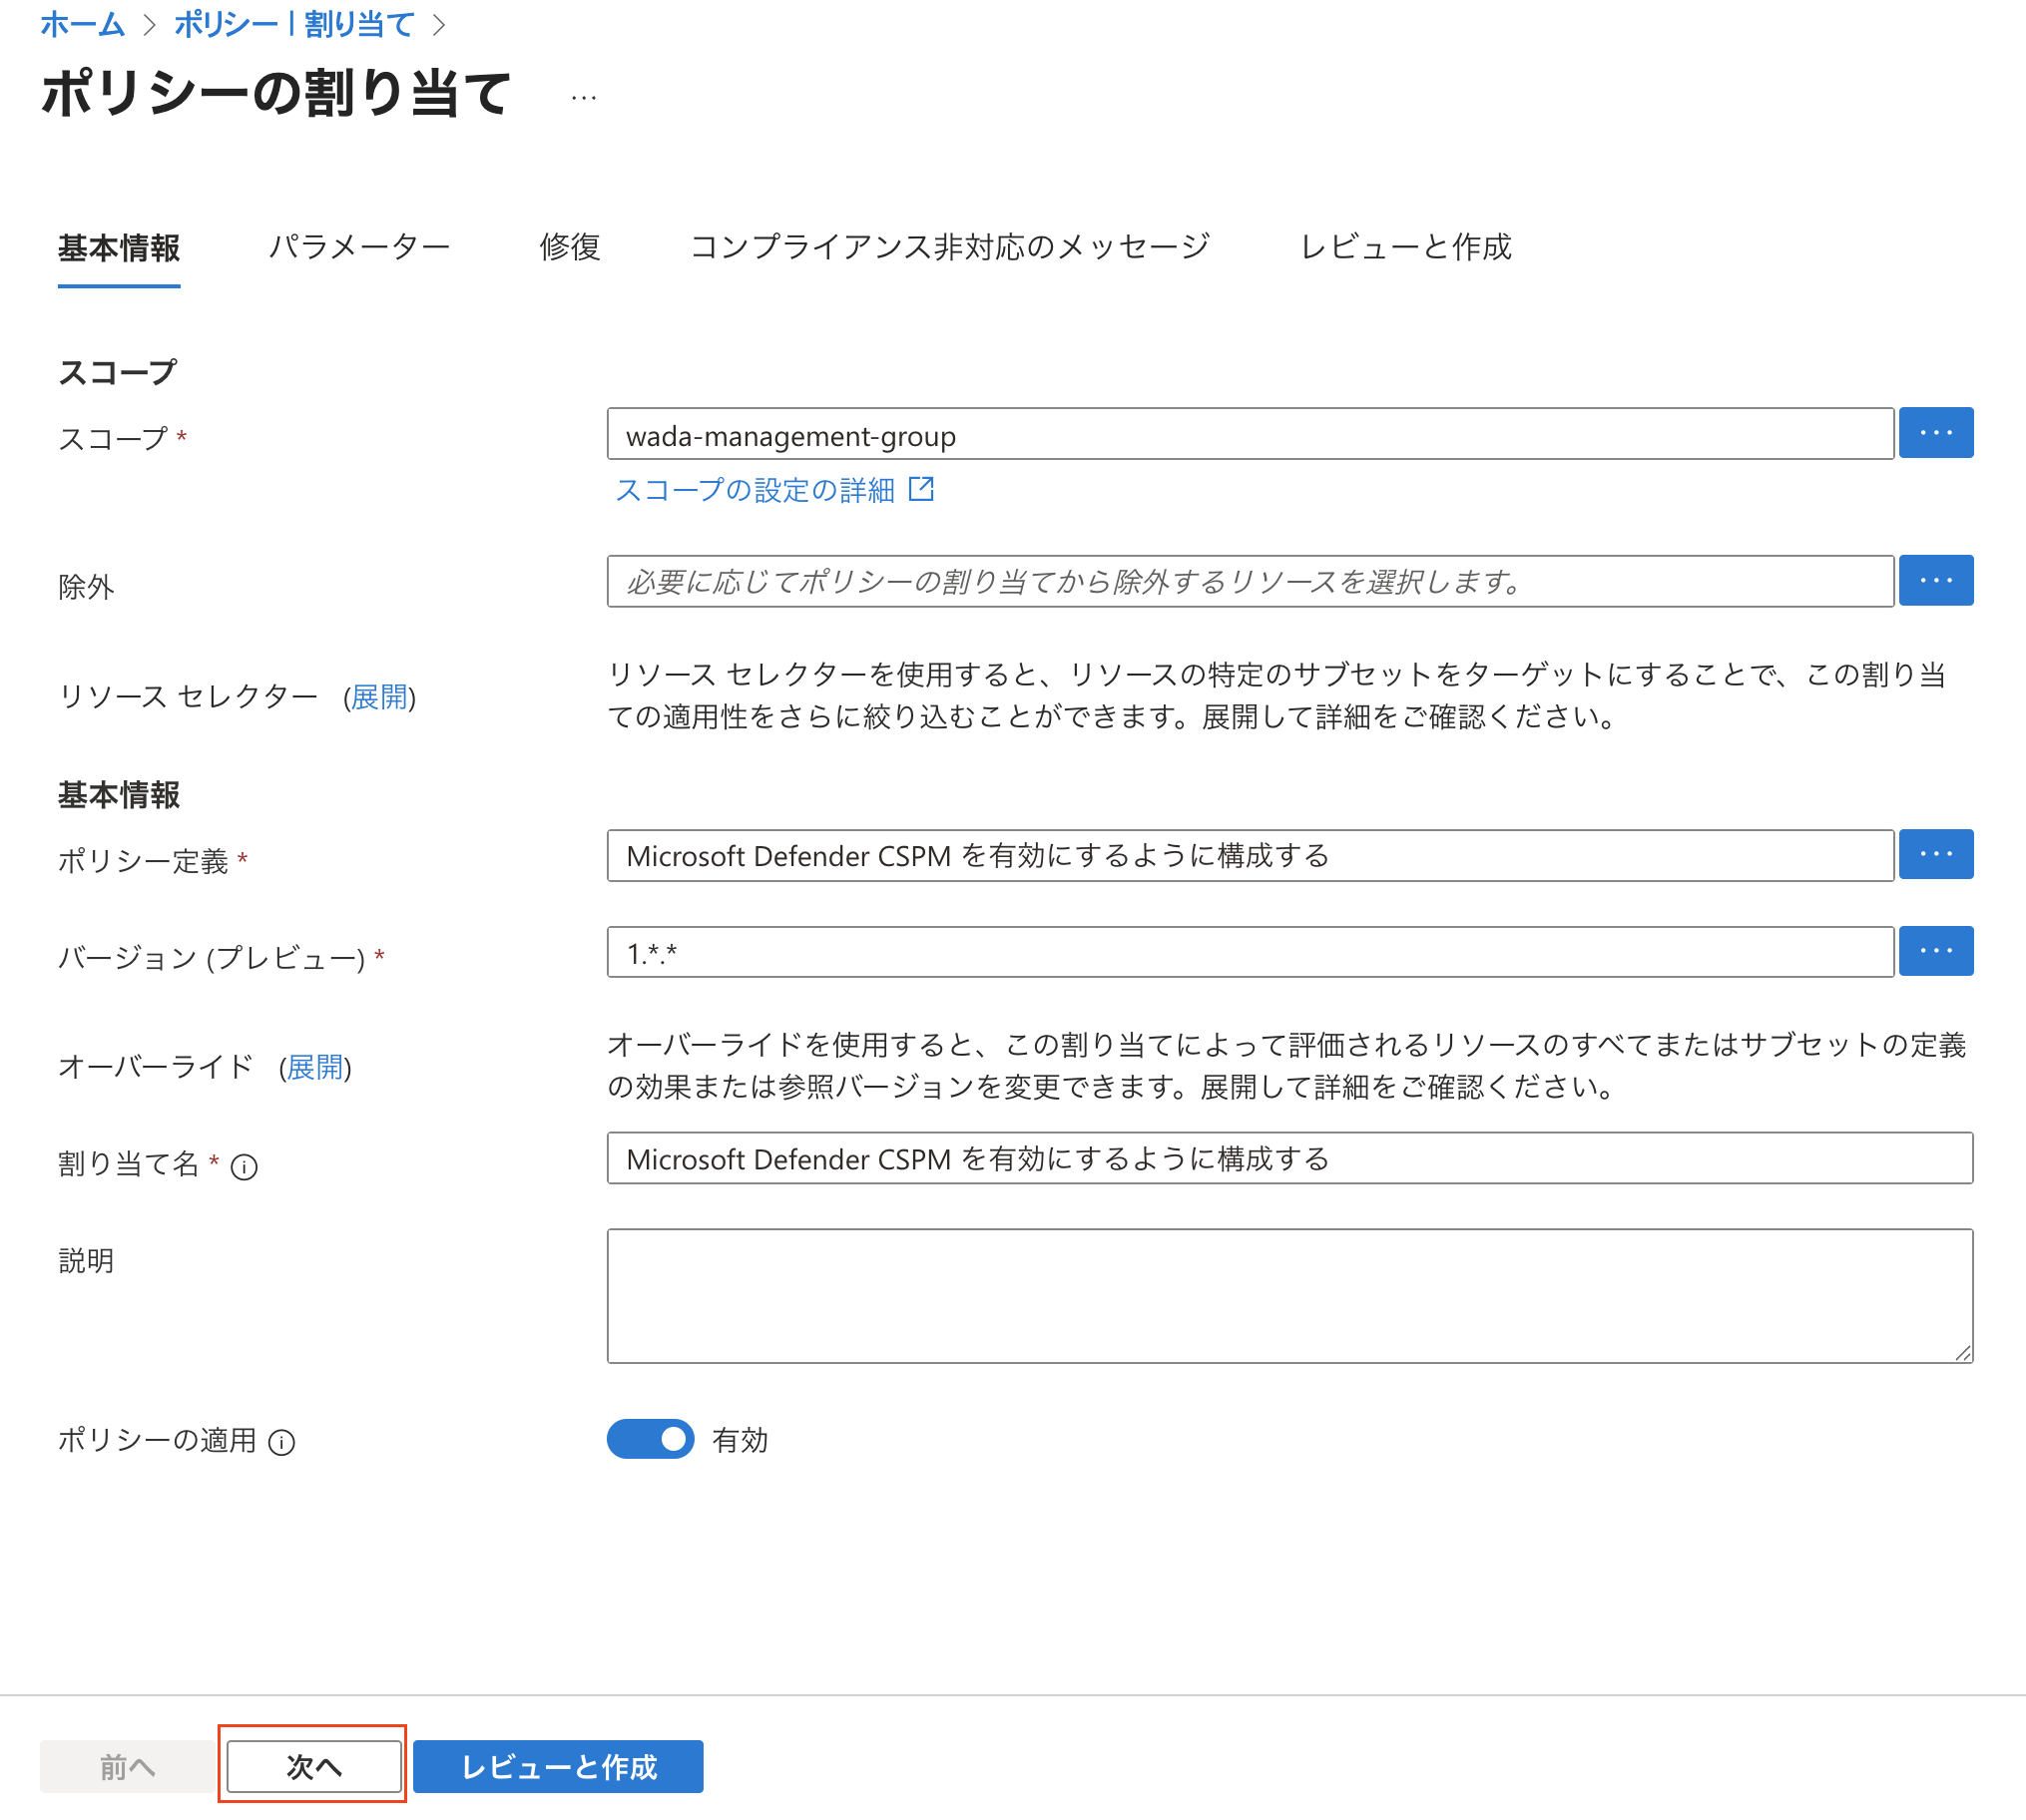This screenshot has width=2026, height=1820.
Task: Click the スコープ section heading
Action: pos(117,372)
